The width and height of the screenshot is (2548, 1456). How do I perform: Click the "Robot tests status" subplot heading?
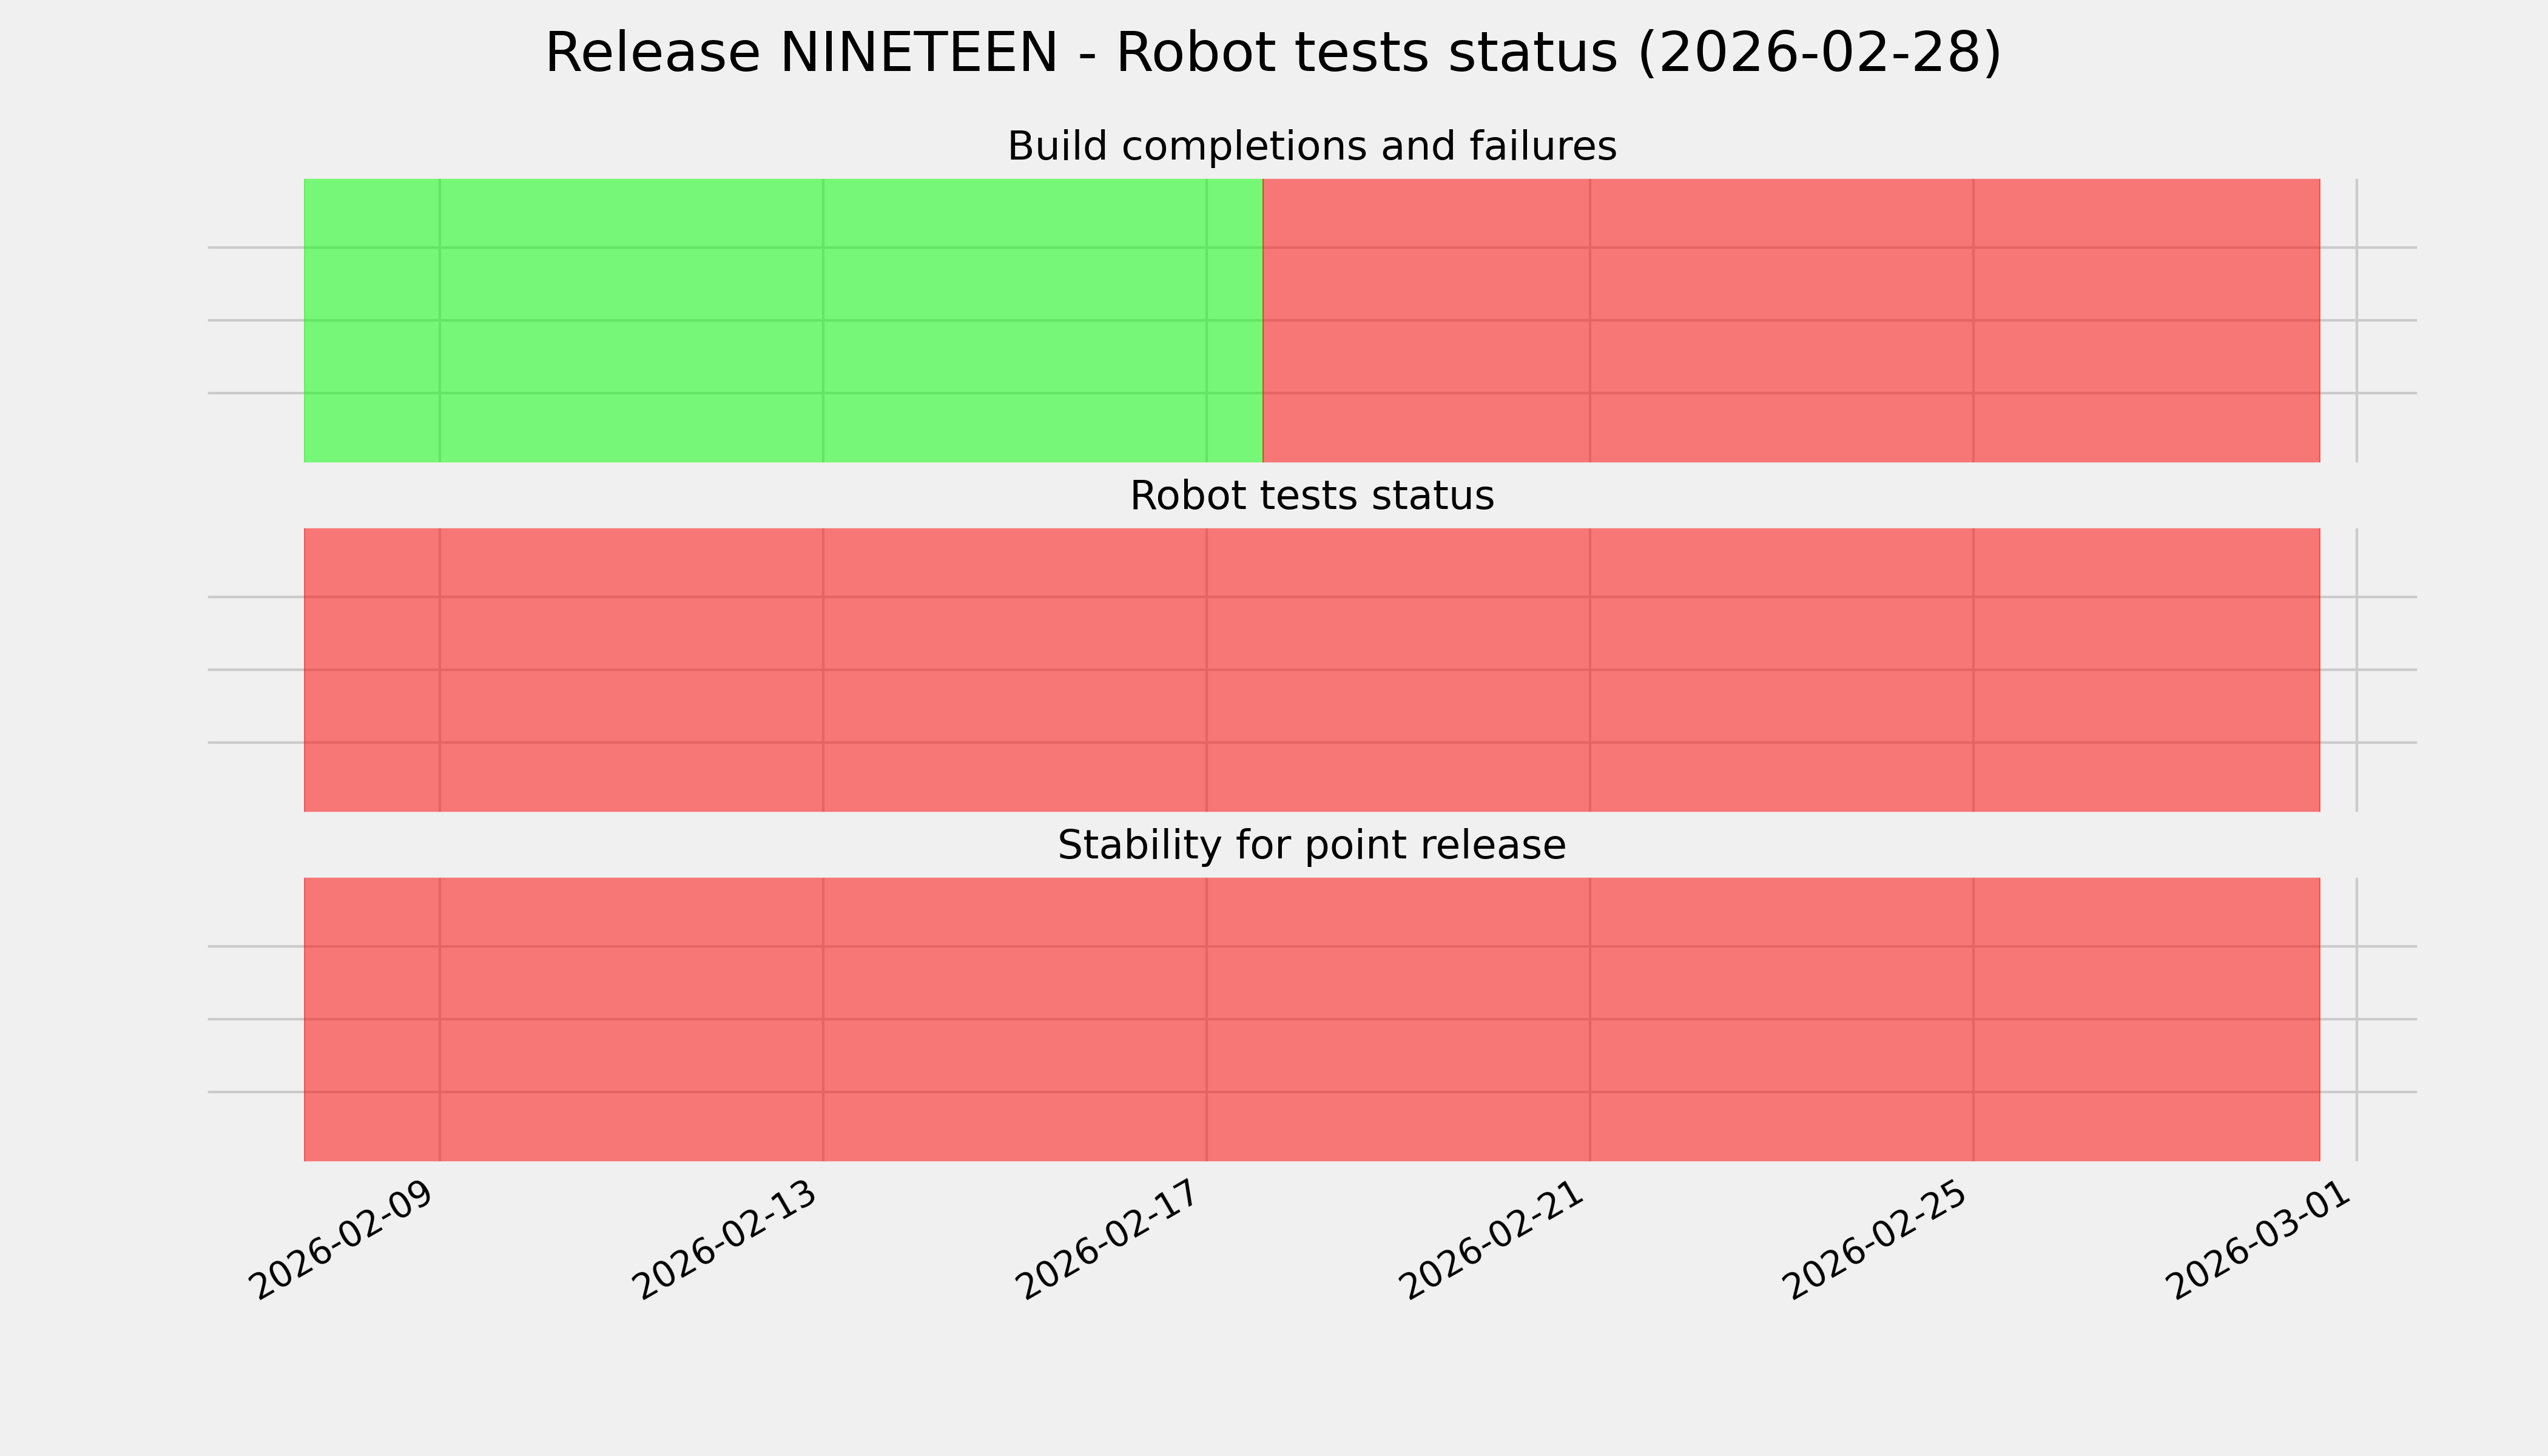[1311, 496]
